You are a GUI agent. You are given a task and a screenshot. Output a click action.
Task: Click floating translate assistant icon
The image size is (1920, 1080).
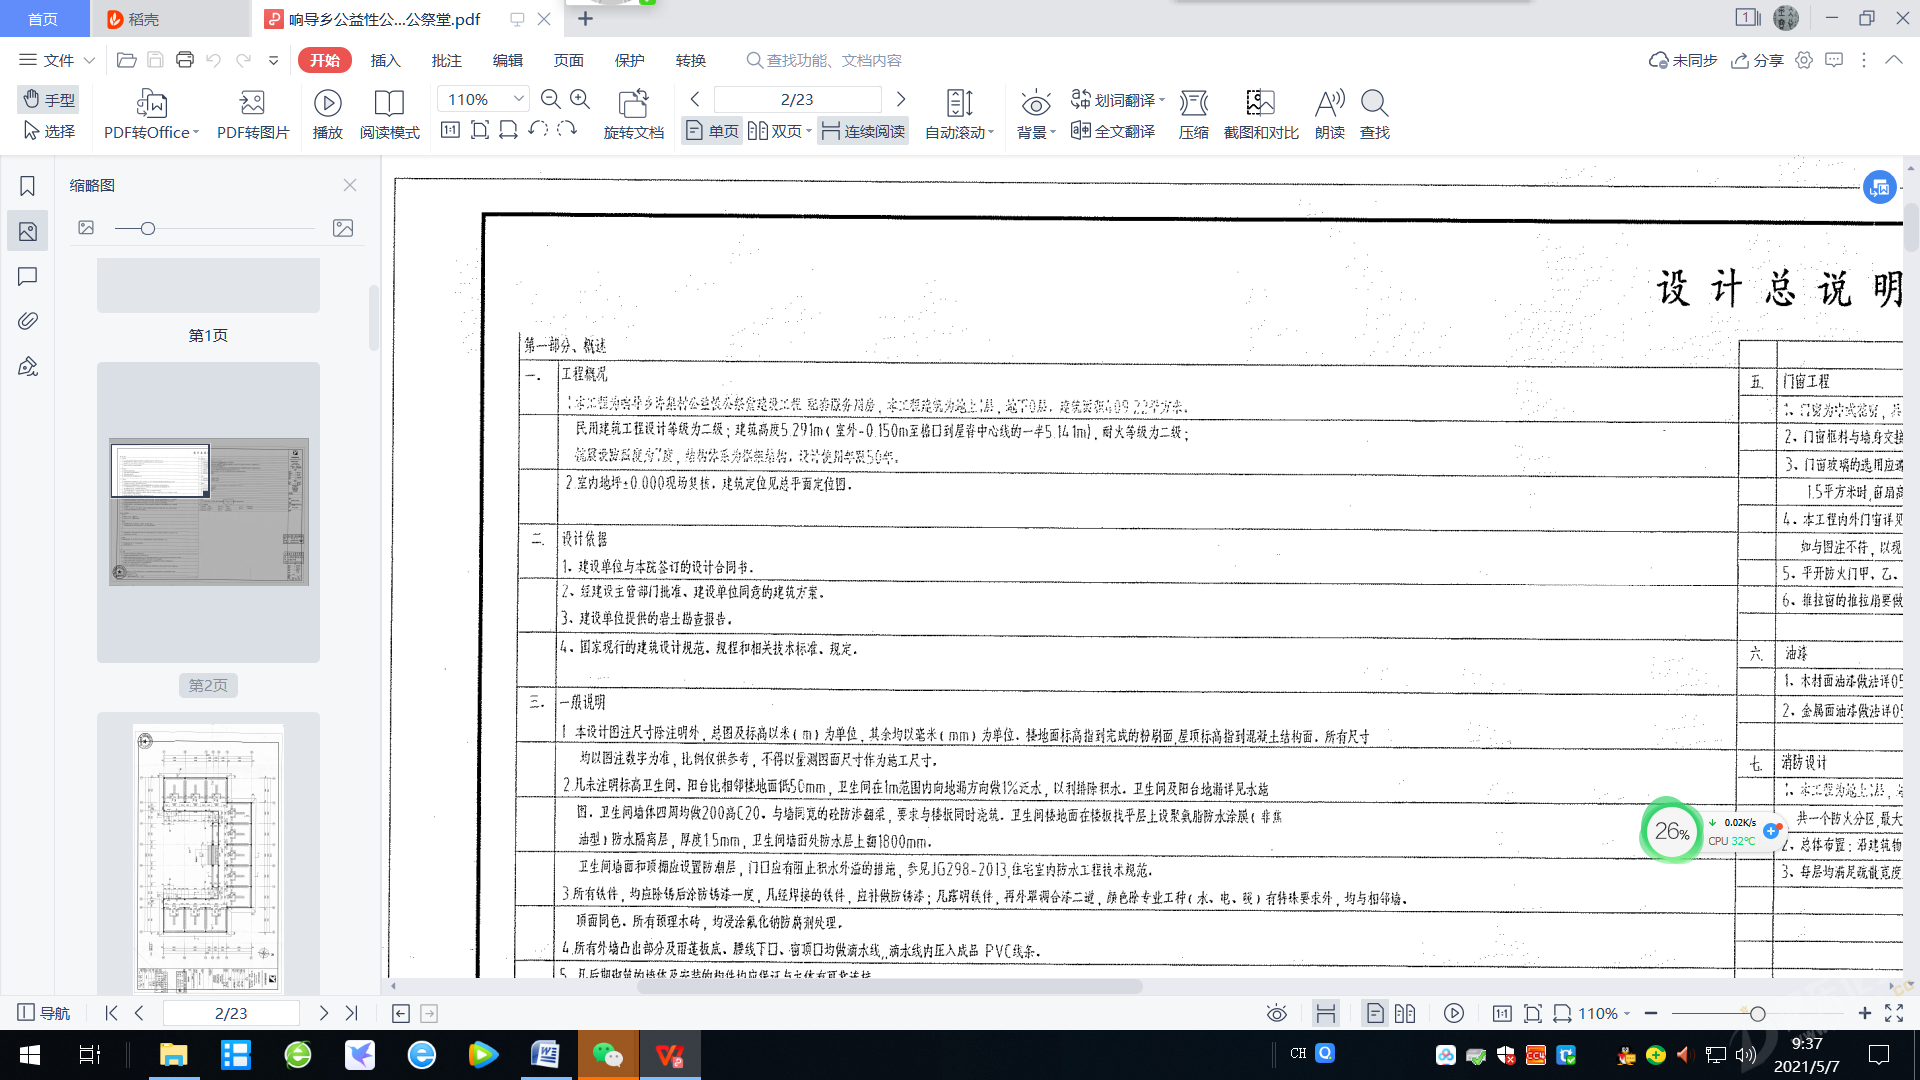[1880, 187]
